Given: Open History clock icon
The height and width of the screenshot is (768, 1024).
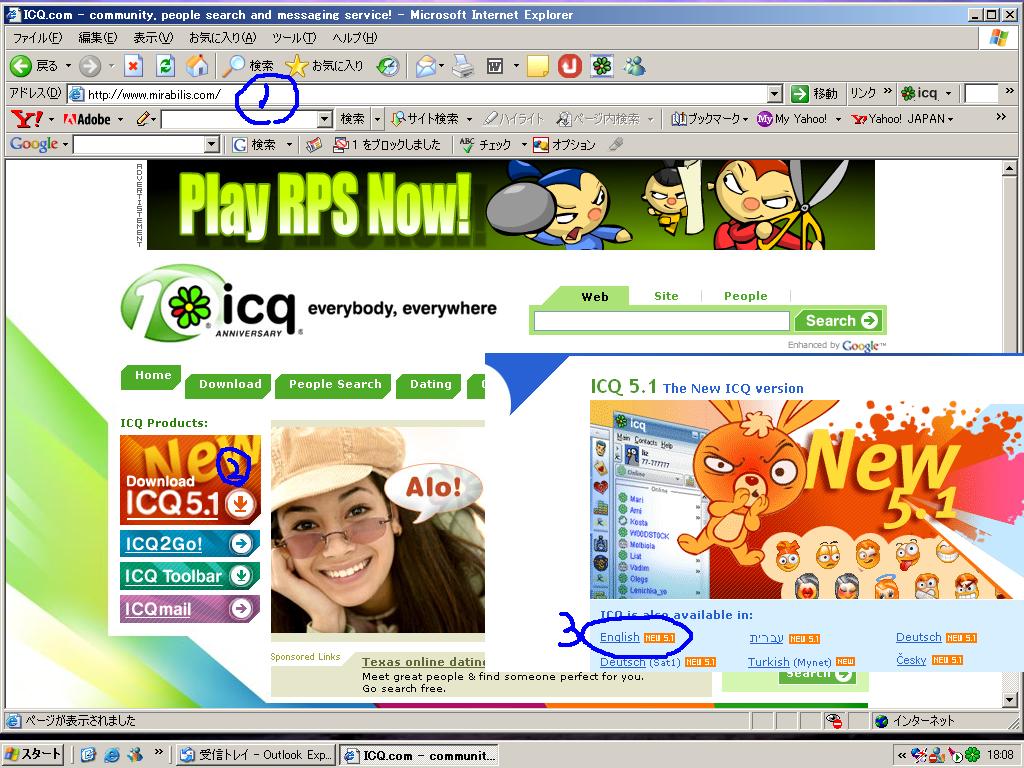Looking at the screenshot, I should pyautogui.click(x=388, y=65).
